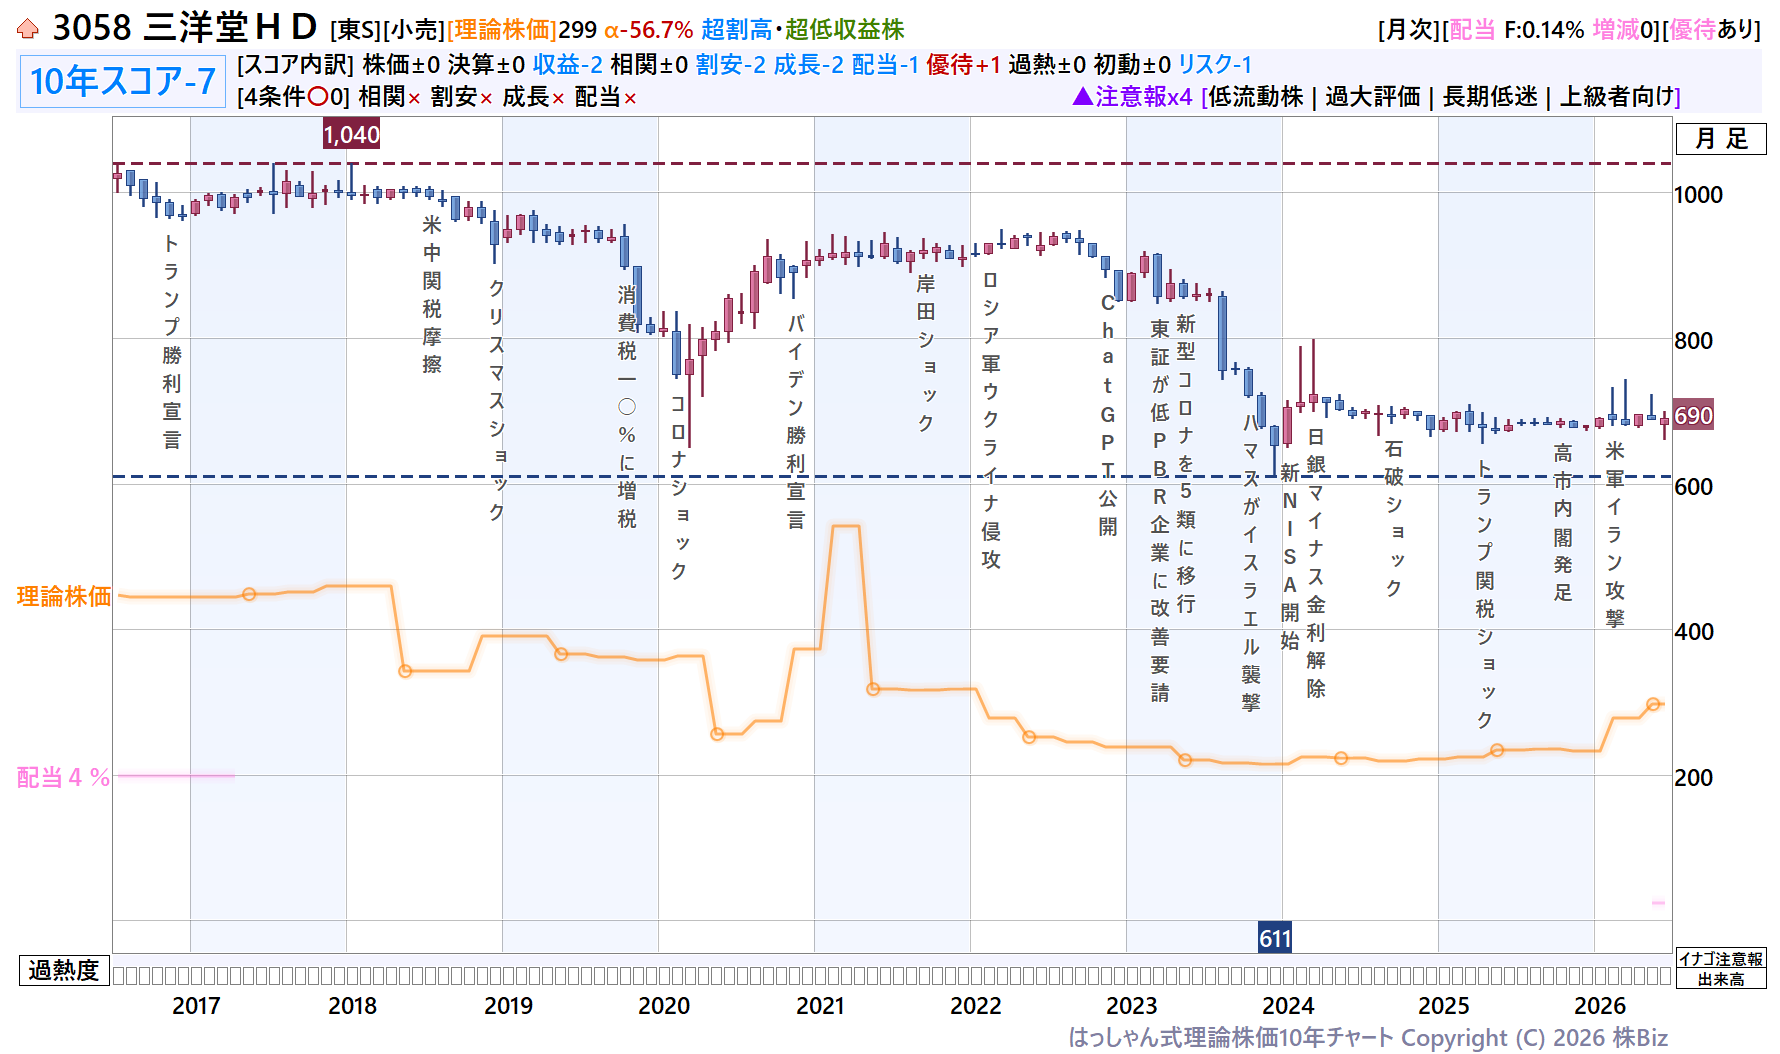
Task: Click the 2024 year label on axis
Action: (1288, 1006)
